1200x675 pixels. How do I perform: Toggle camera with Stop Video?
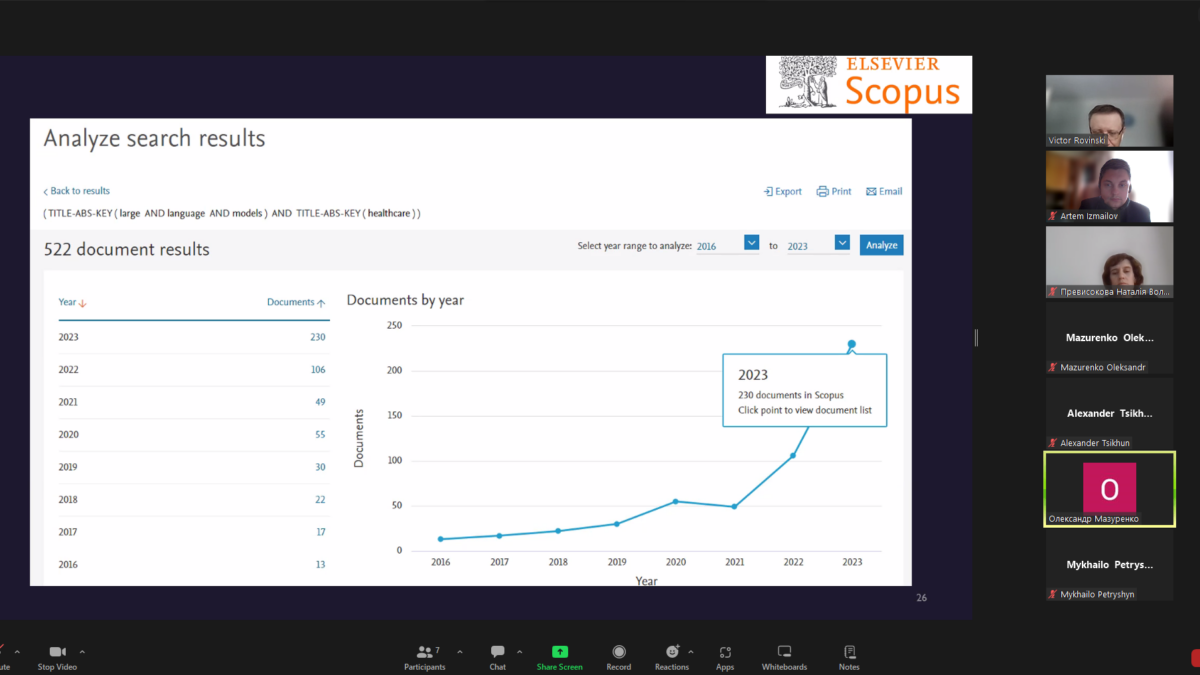click(x=57, y=652)
